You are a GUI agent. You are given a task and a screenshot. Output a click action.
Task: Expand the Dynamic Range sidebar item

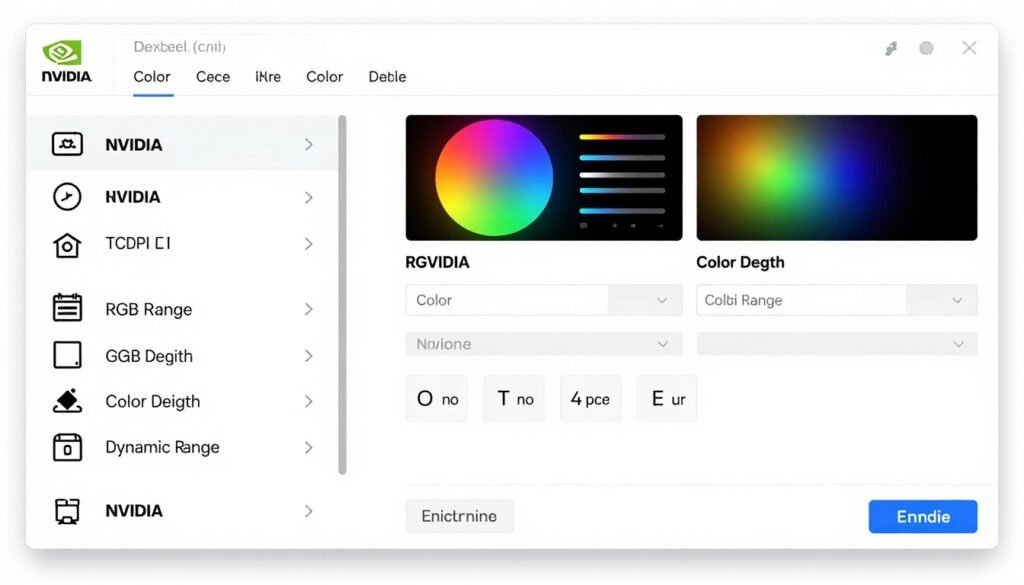[x=308, y=447]
